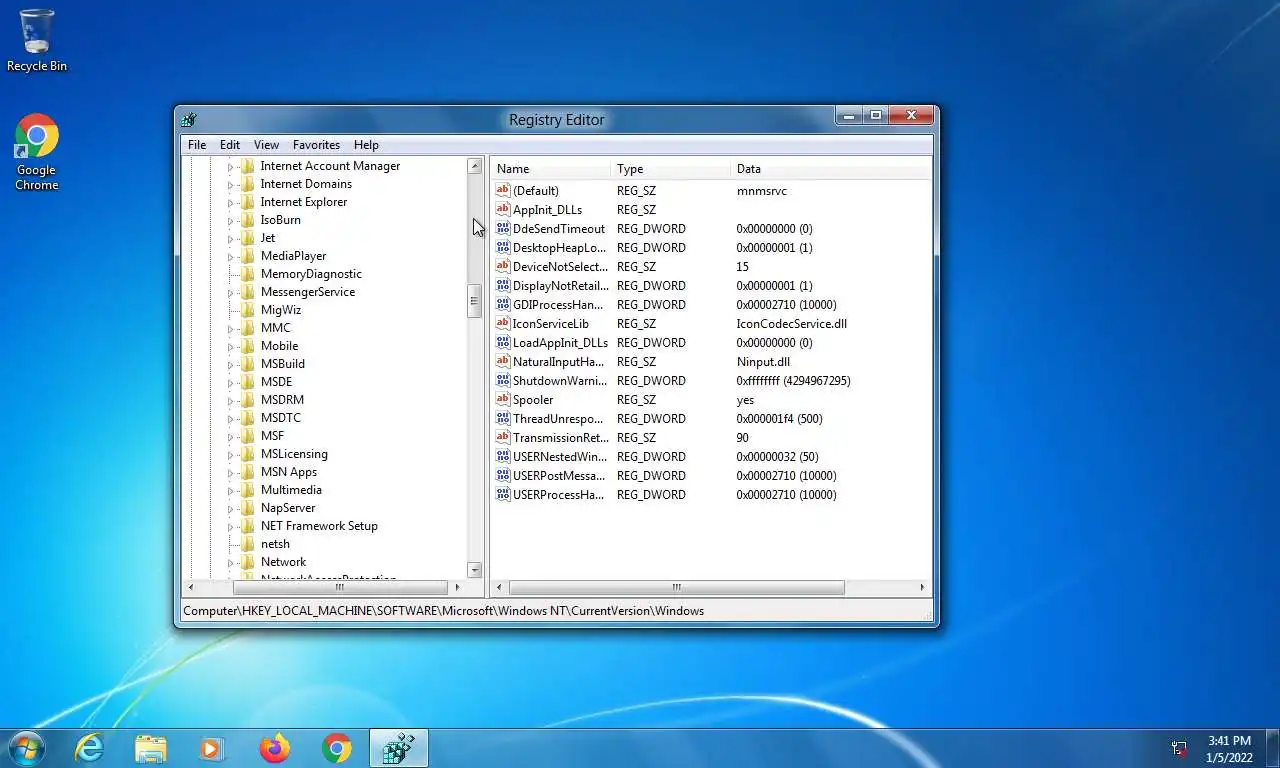Click the tree pane scroll down arrow
This screenshot has width=1280, height=768.
474,570
